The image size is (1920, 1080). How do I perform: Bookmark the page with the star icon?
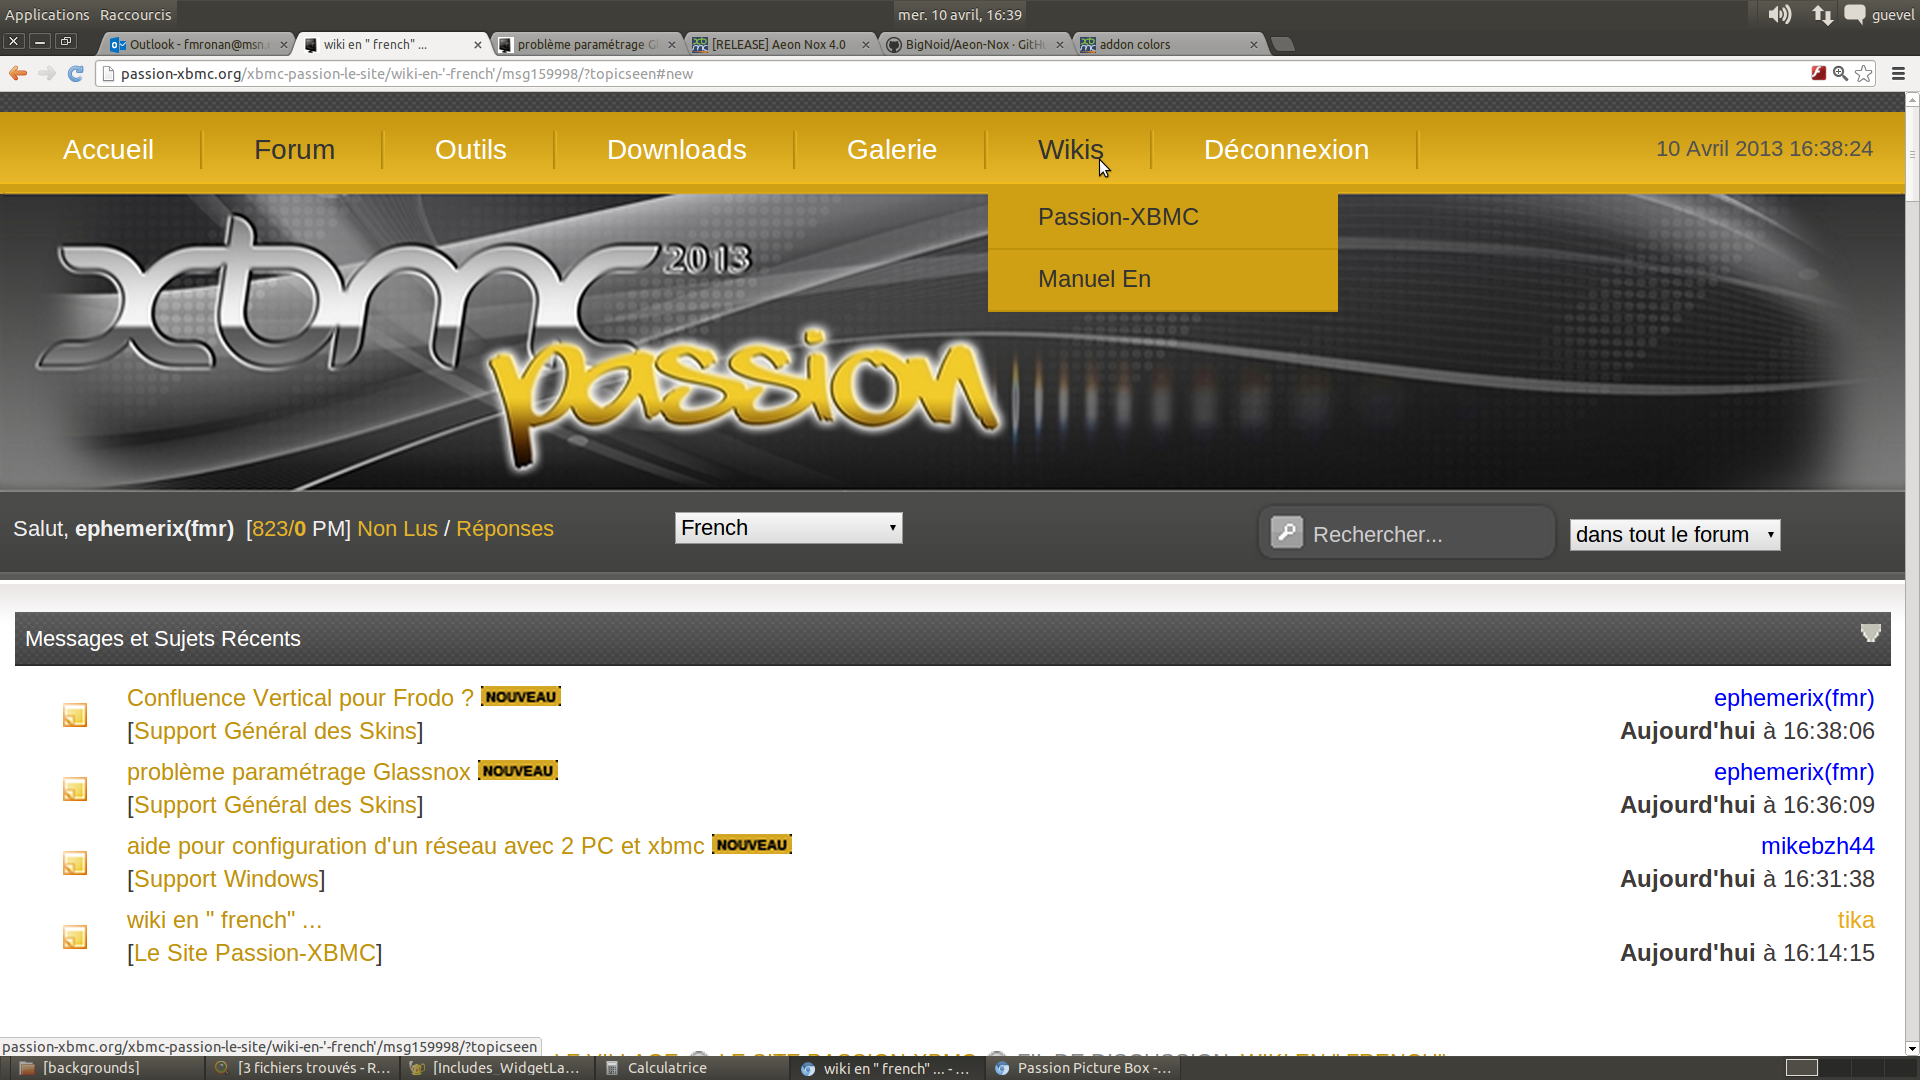click(x=1863, y=73)
